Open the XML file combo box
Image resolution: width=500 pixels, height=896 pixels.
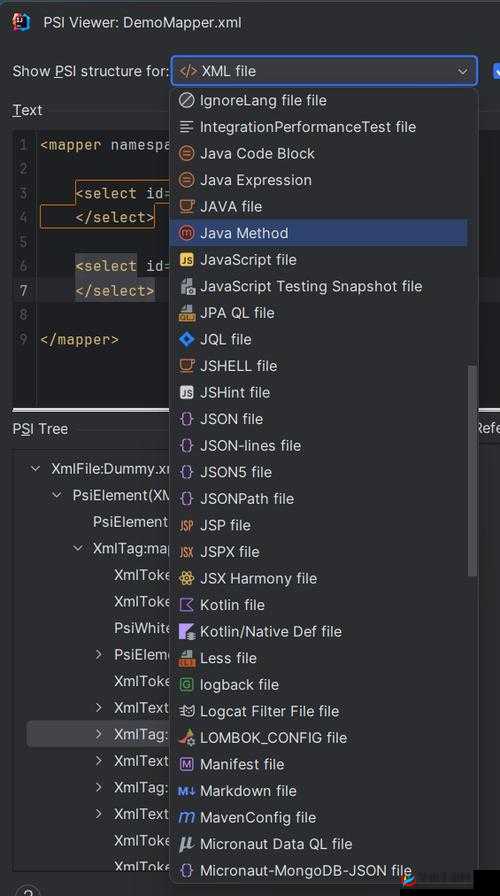click(324, 71)
